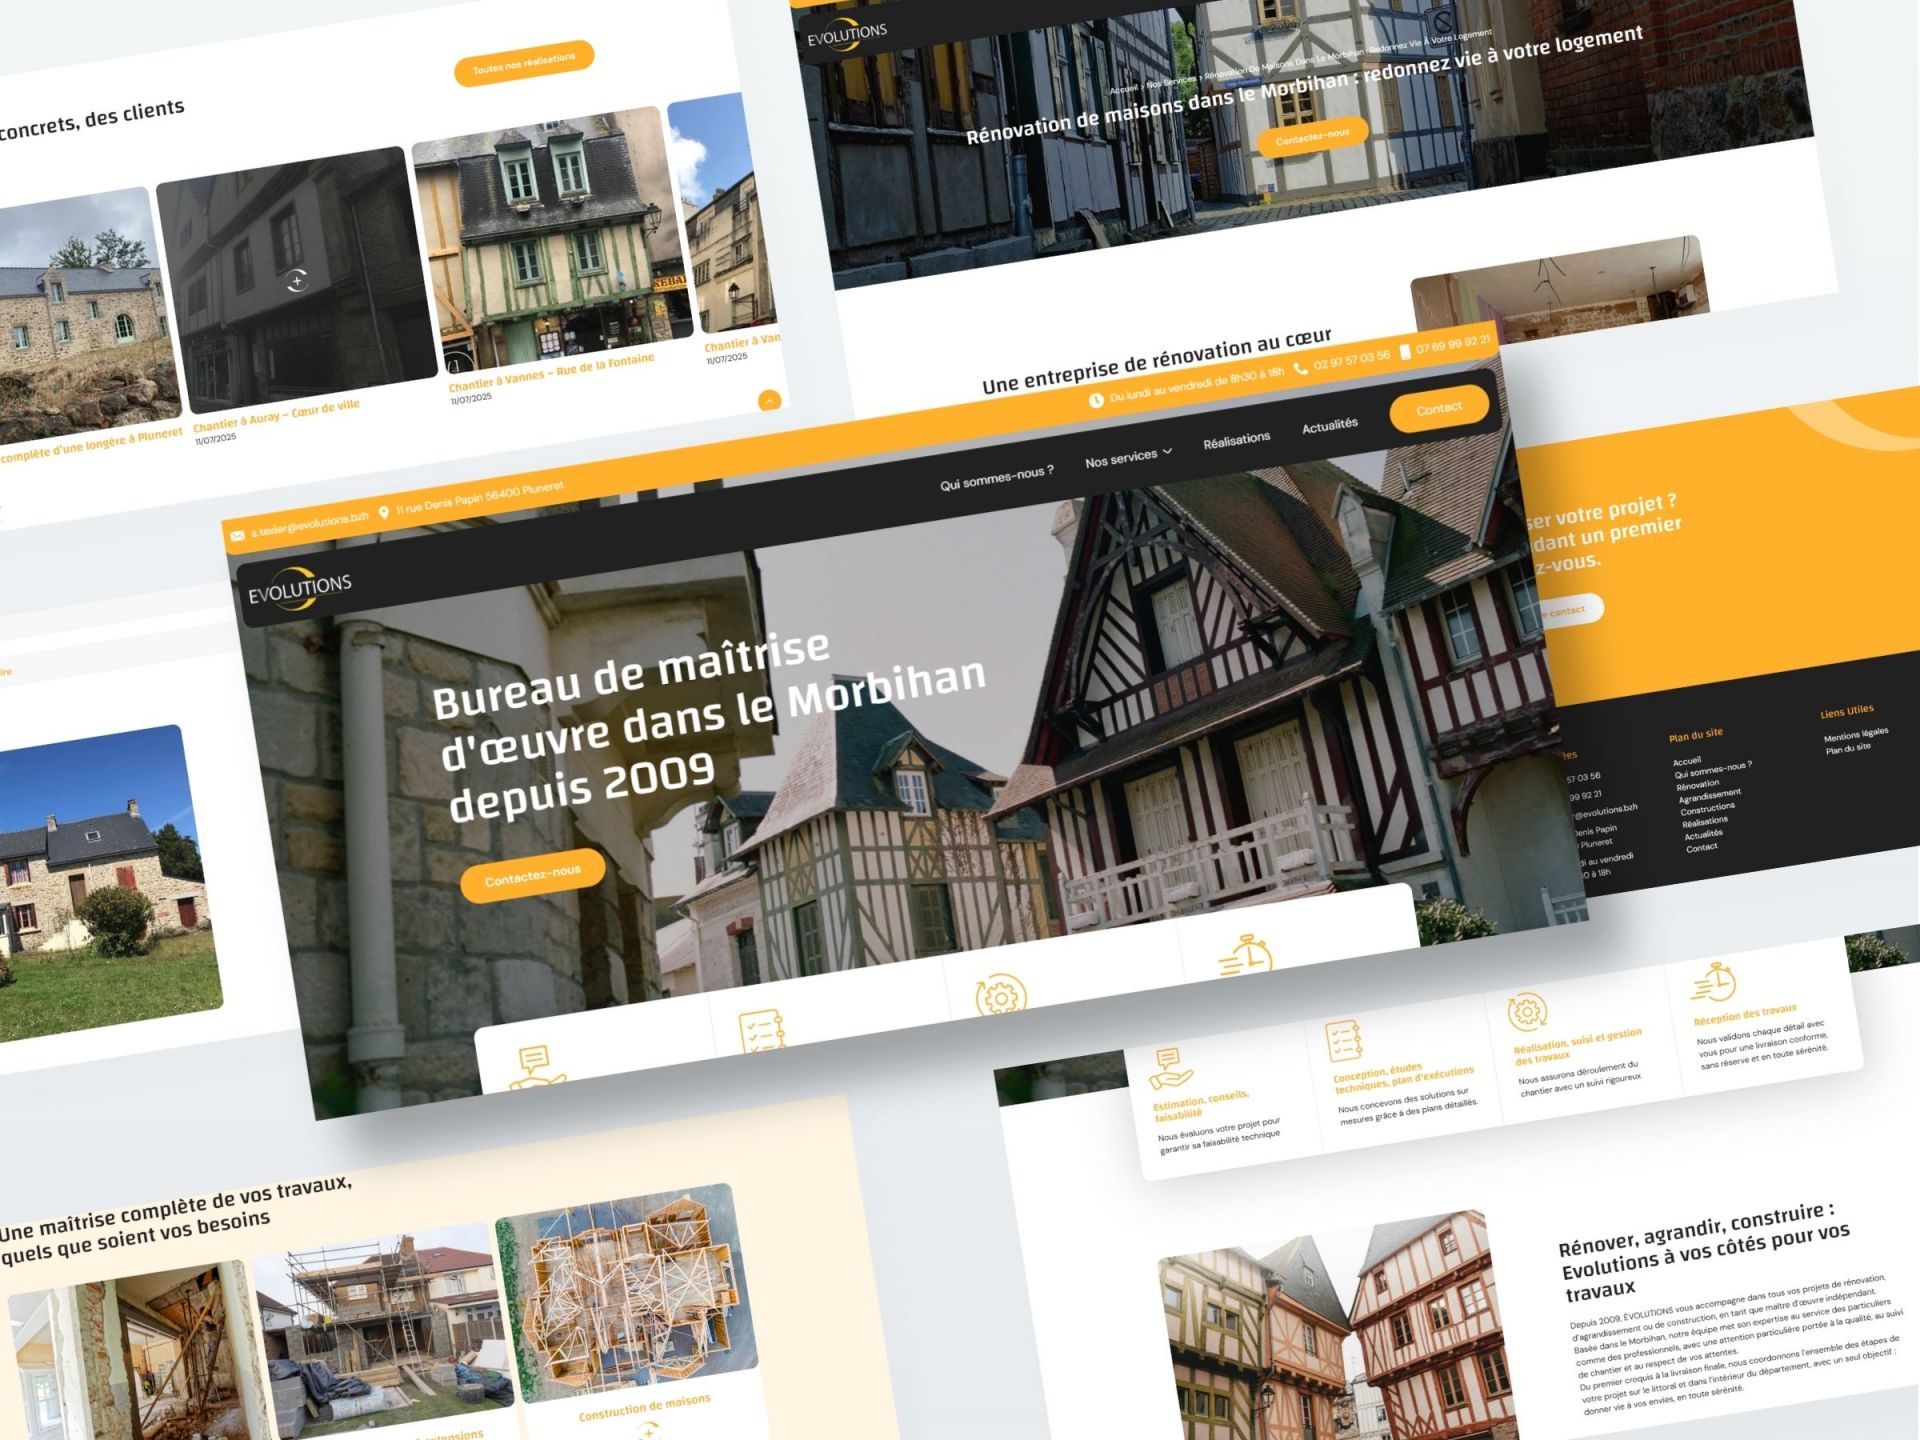The height and width of the screenshot is (1440, 1920).
Task: Click the gear icon in the Réalisation suivi card
Action: [1527, 1013]
